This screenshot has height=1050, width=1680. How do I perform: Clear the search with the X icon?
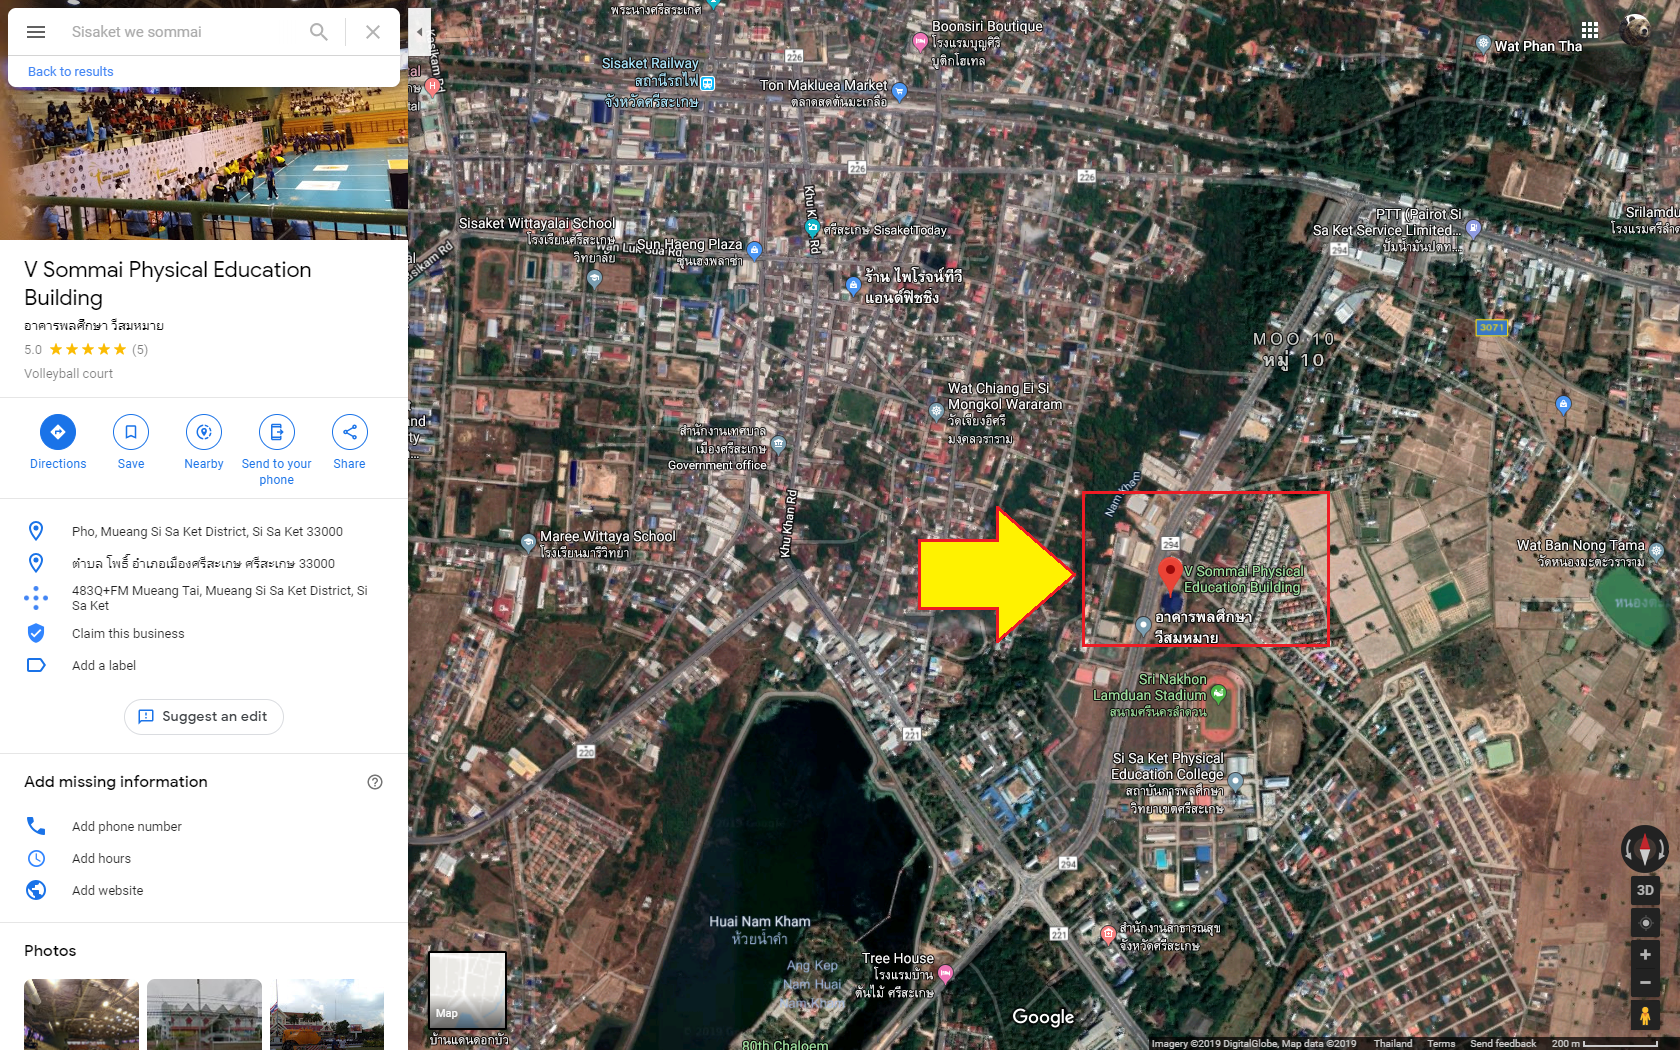(373, 32)
